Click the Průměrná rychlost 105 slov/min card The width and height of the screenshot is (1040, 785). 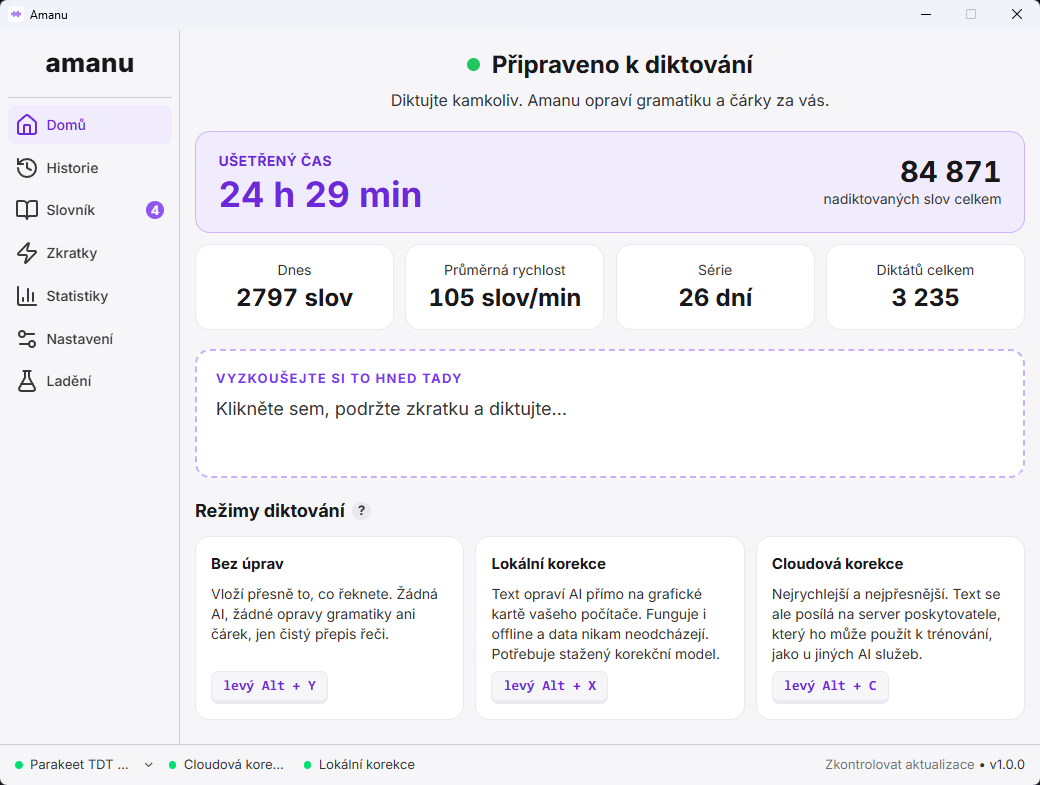pos(505,287)
